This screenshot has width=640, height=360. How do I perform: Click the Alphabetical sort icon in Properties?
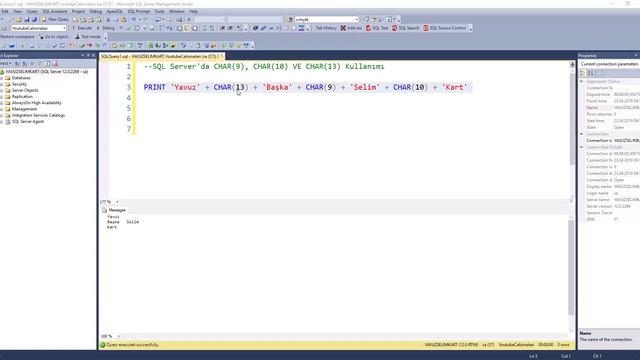coord(590,73)
